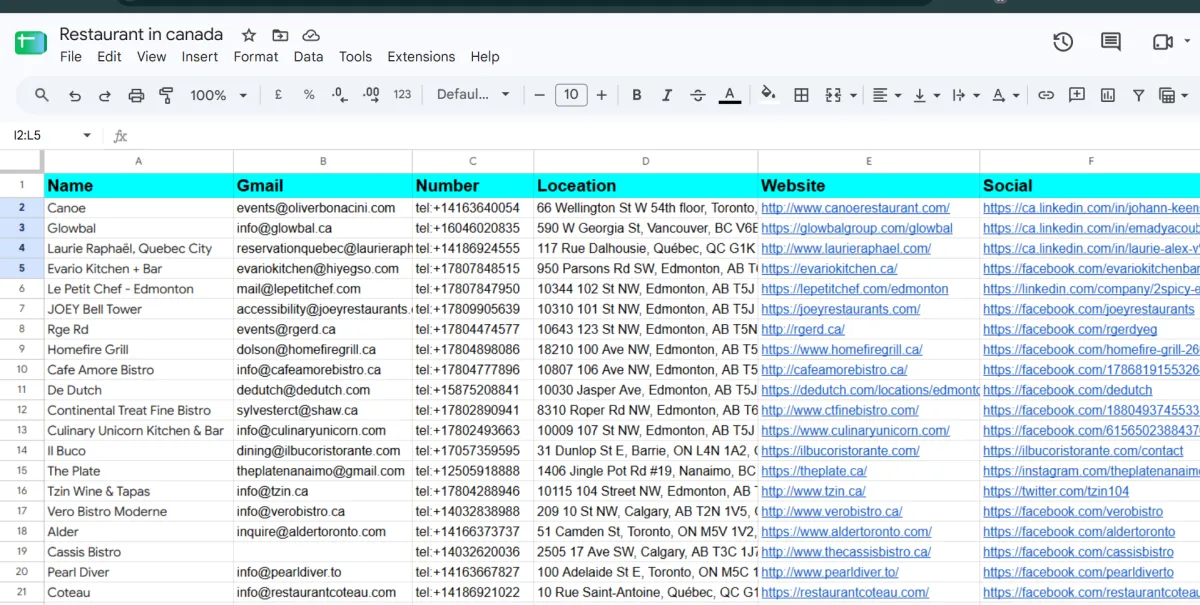Edit the font size field
This screenshot has height=605, width=1200.
pyautogui.click(x=570, y=95)
